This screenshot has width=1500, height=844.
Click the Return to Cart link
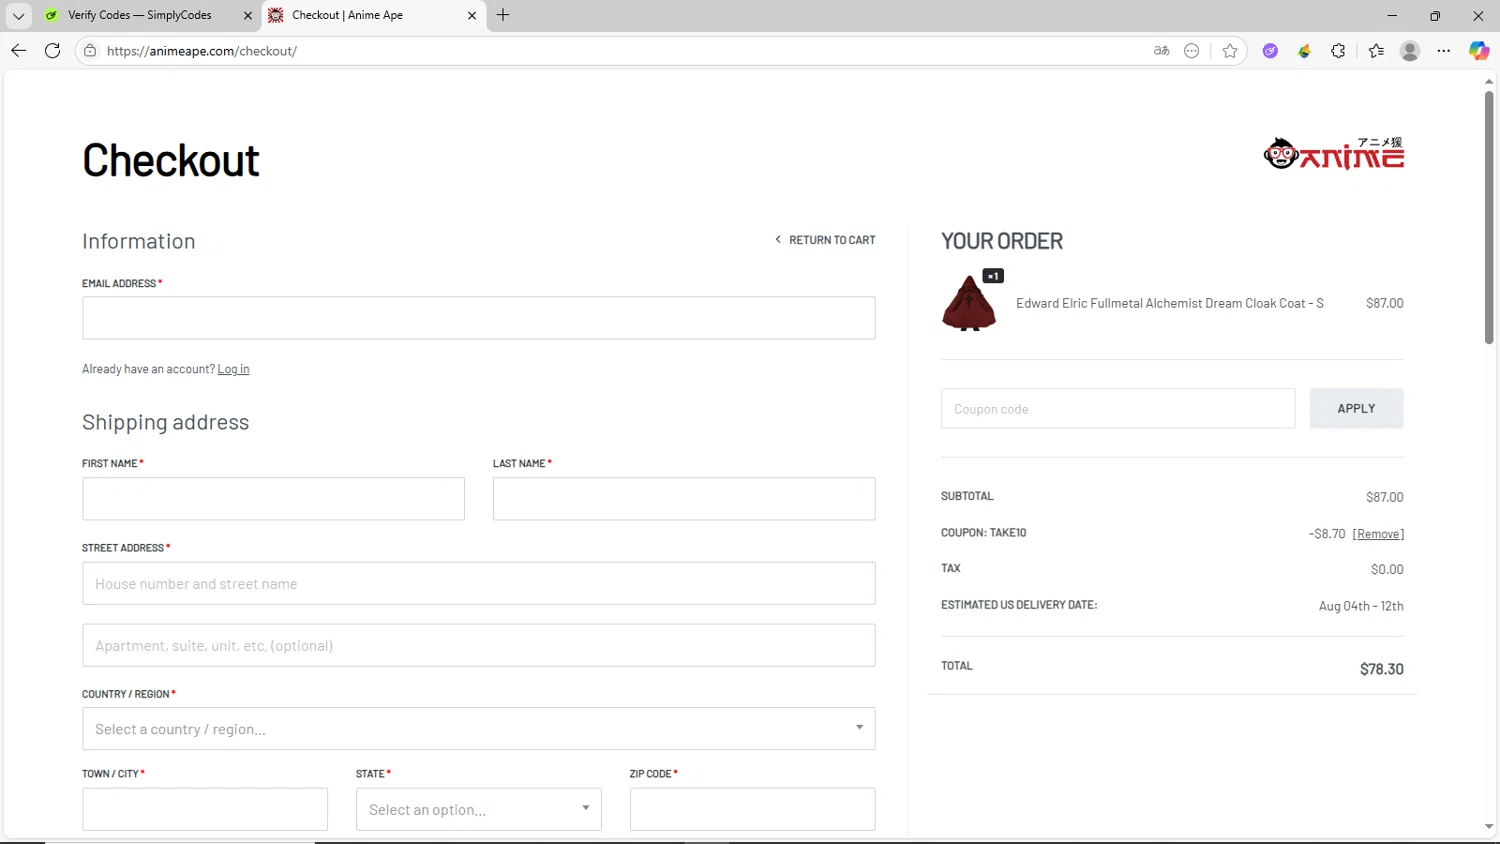825,240
